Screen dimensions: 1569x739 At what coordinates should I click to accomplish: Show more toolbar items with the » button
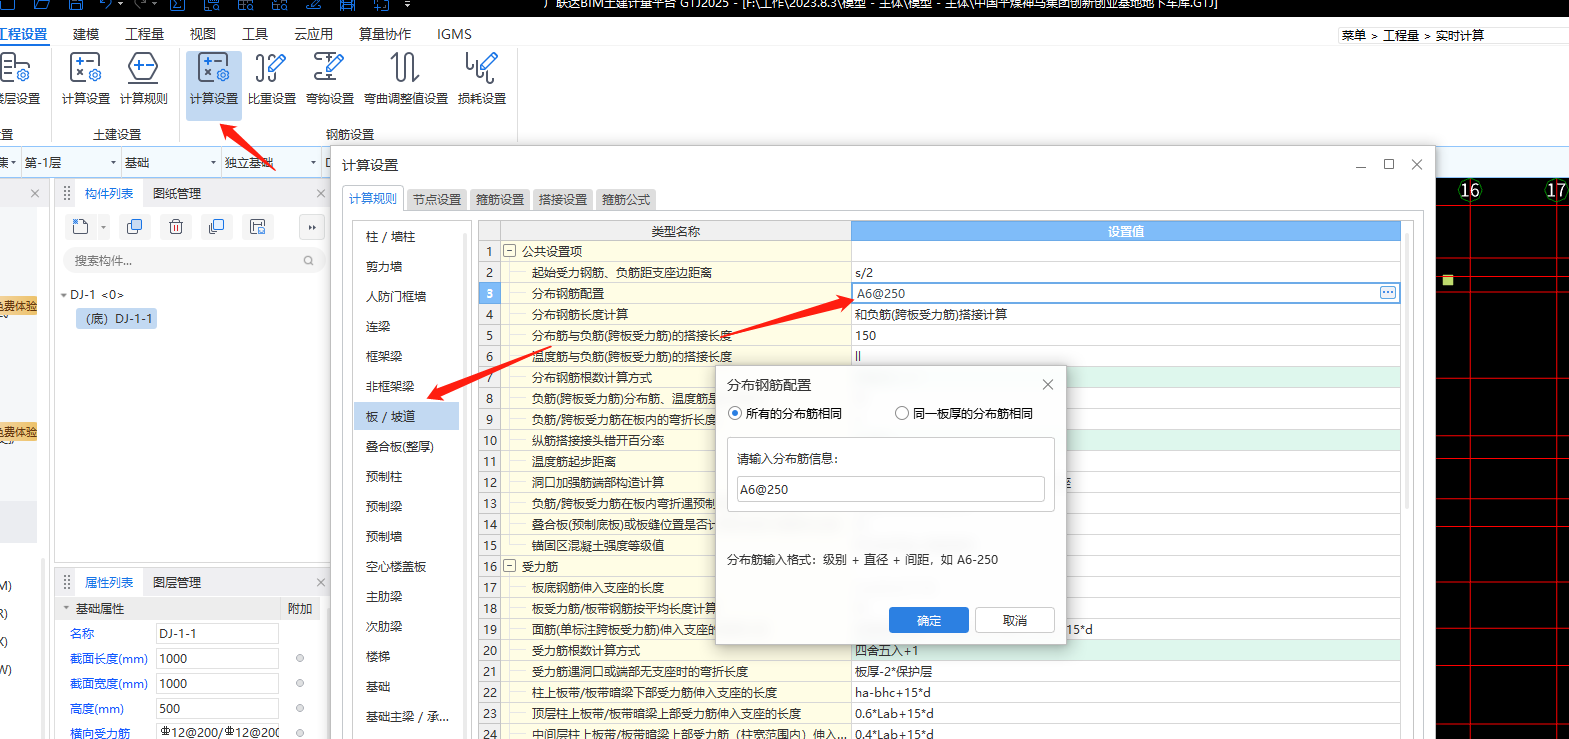click(x=312, y=227)
